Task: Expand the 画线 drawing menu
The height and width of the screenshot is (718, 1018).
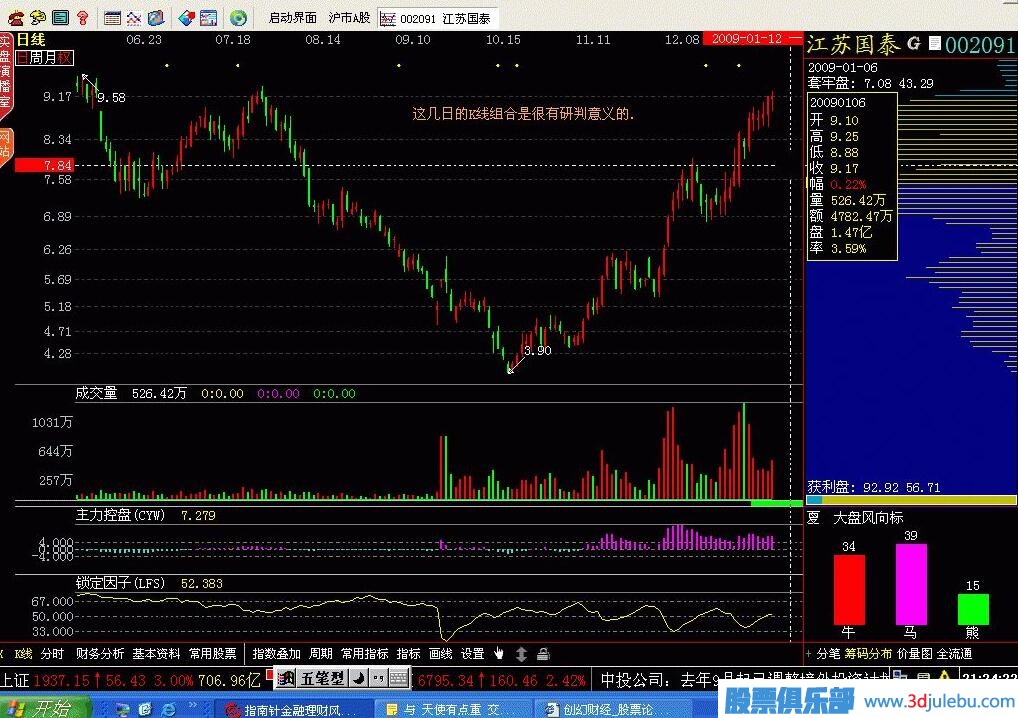Action: pyautogui.click(x=440, y=654)
